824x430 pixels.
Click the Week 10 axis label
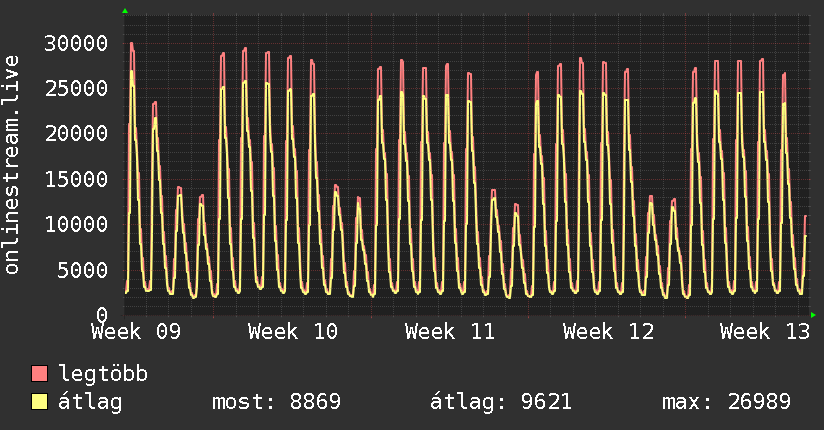(x=293, y=332)
